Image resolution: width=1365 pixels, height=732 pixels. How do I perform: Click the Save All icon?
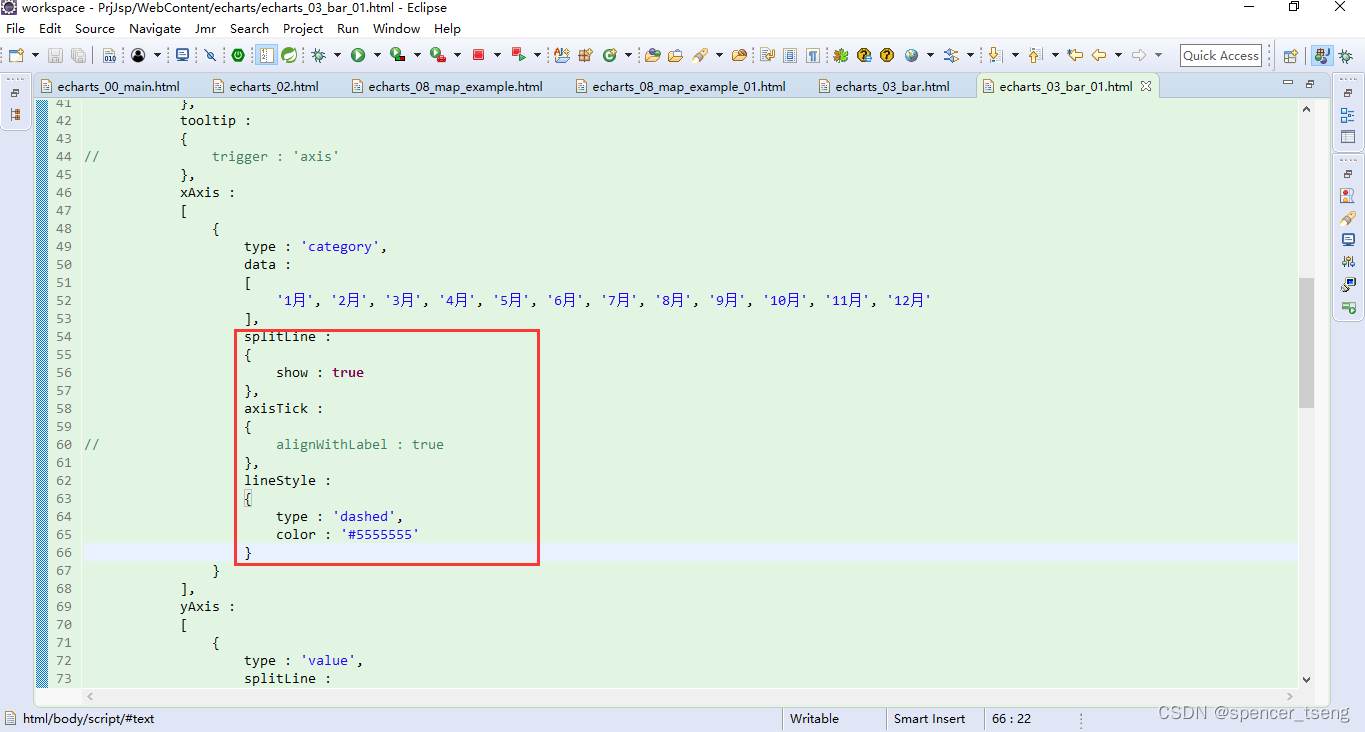coord(77,55)
